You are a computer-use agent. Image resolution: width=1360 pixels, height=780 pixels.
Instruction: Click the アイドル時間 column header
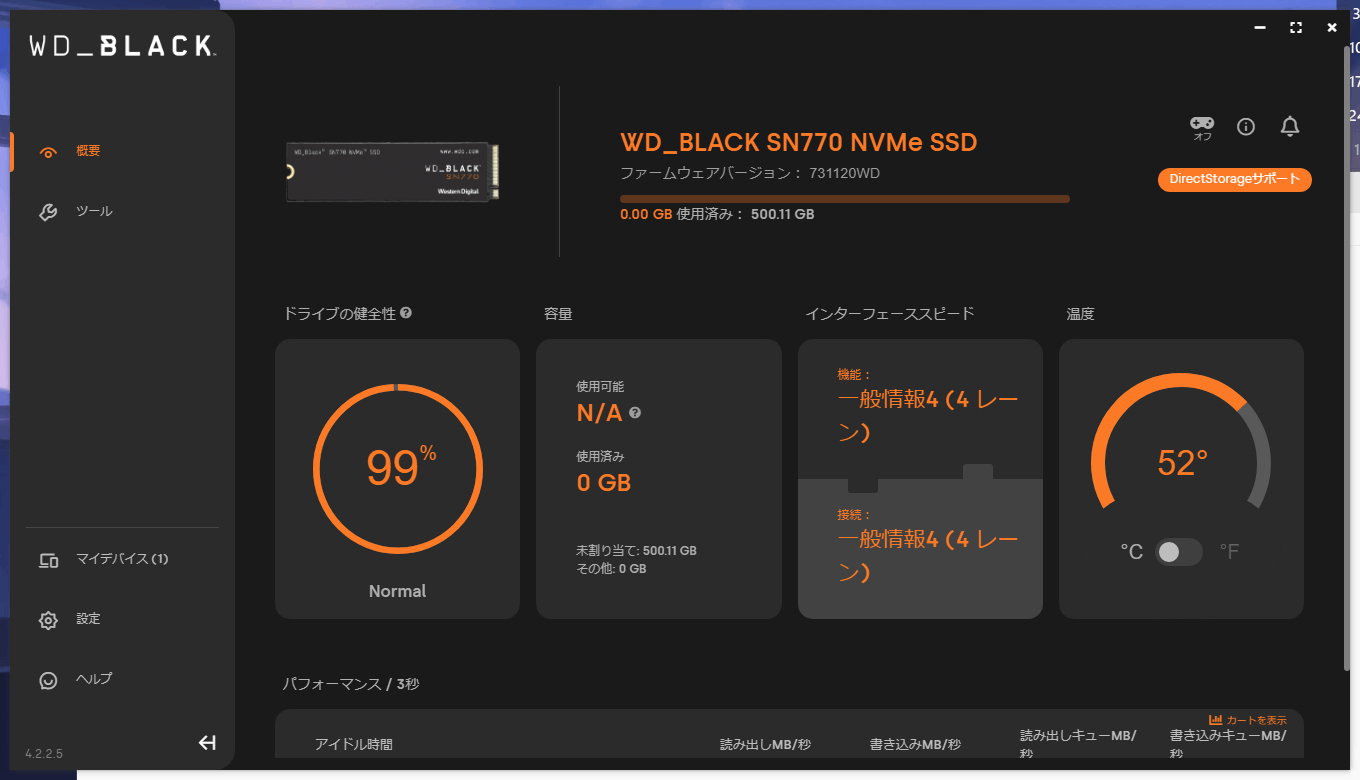pos(354,744)
